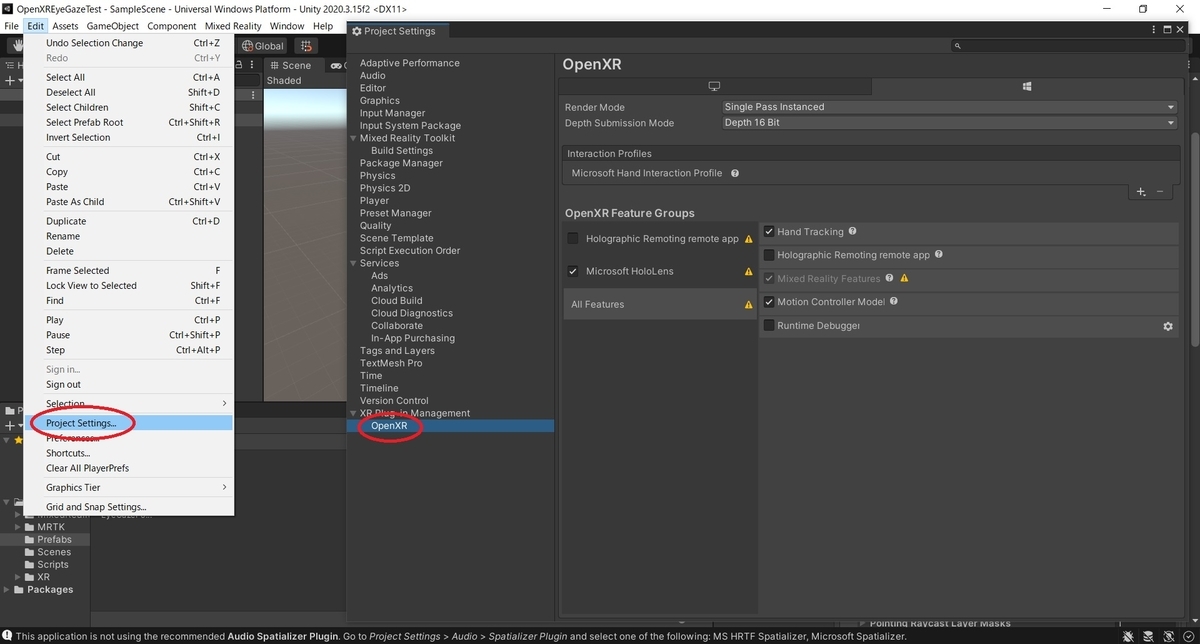Switch to the standalone PC platform tab
Screen dimensions: 1200x644
tap(714, 87)
